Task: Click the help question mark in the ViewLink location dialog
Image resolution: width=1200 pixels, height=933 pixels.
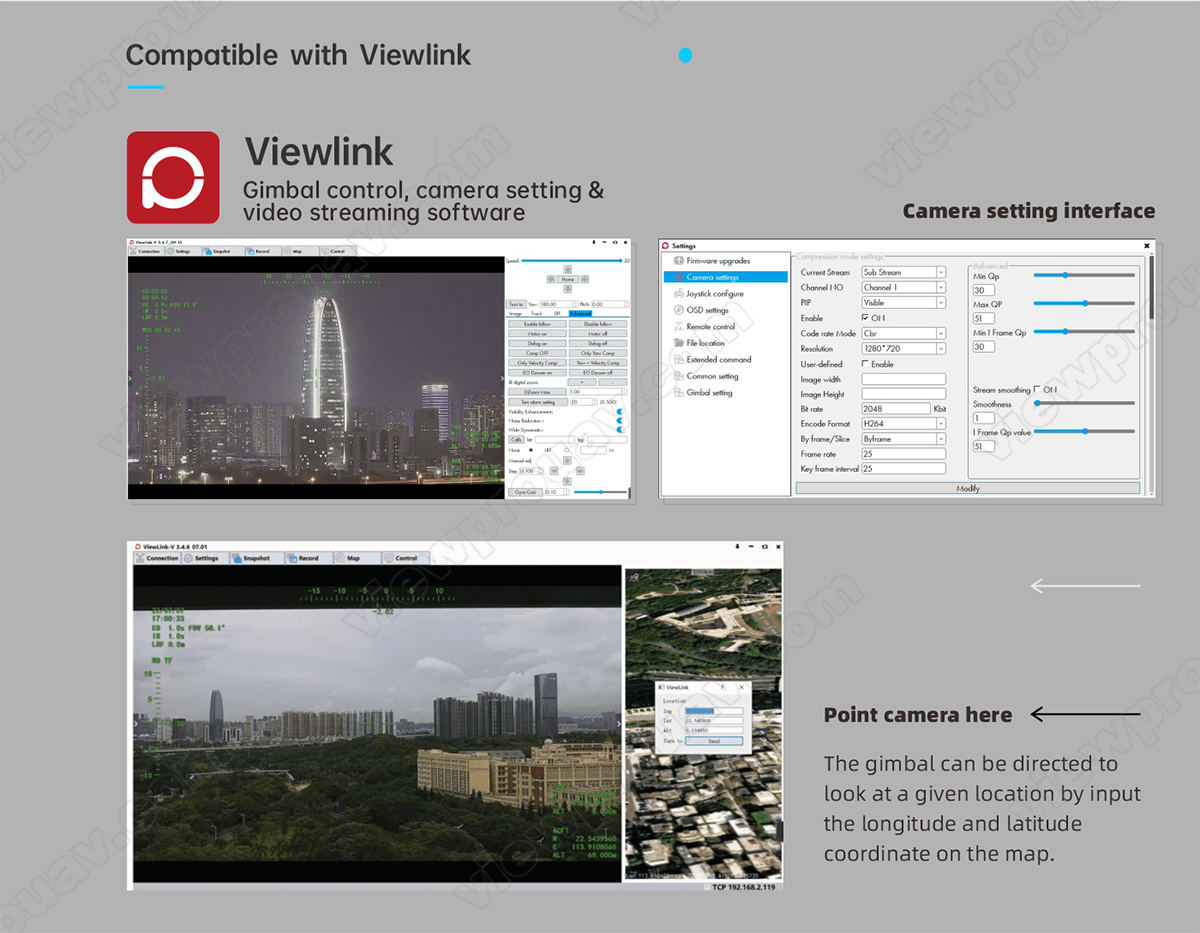Action: click(x=721, y=688)
